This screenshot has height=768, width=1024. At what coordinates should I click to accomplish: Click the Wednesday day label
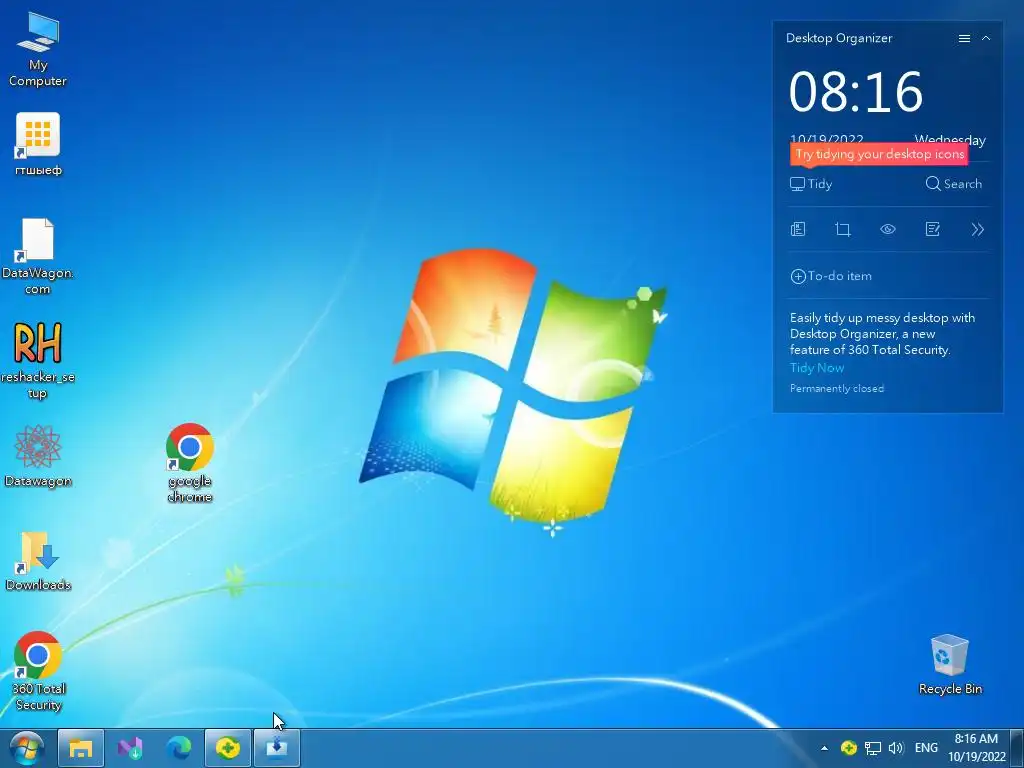950,139
